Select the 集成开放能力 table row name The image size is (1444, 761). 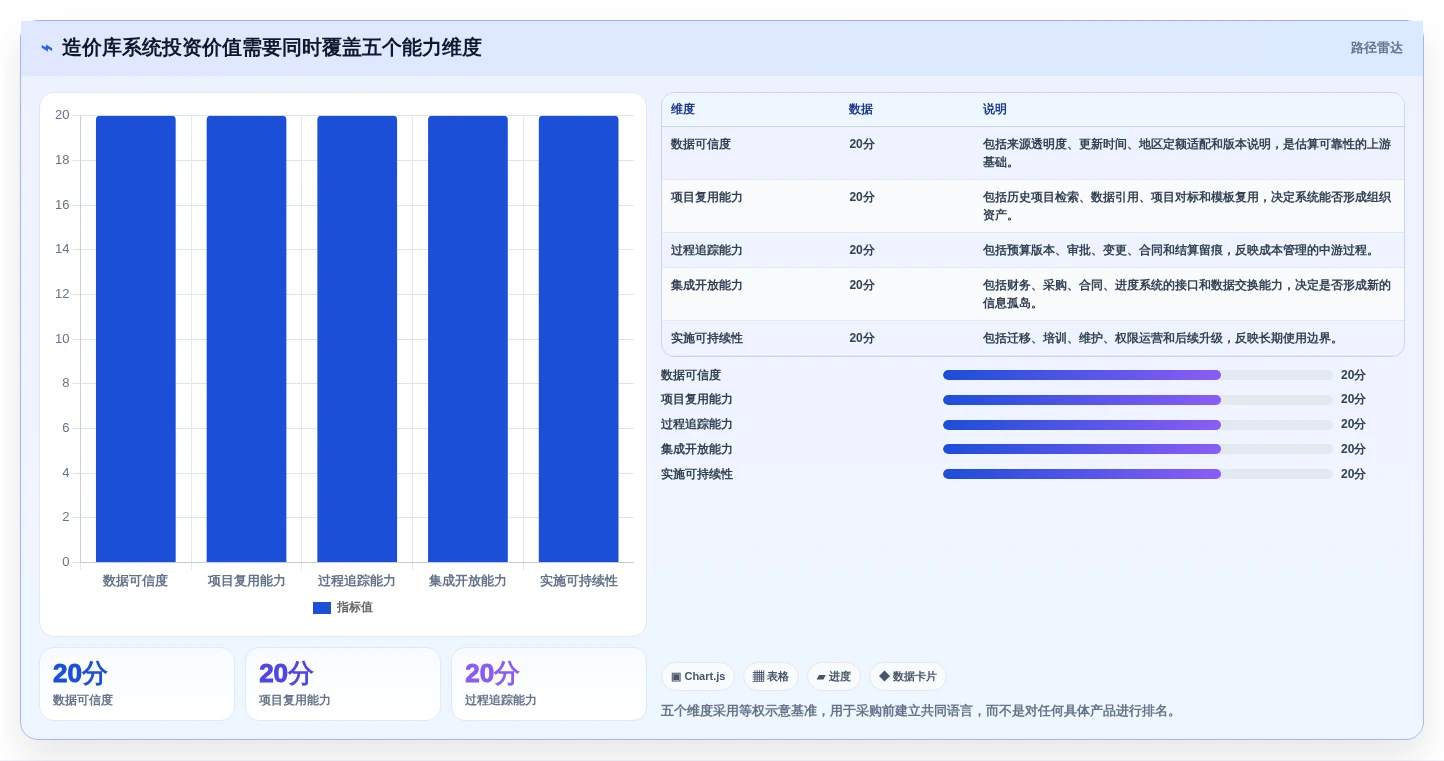click(707, 286)
